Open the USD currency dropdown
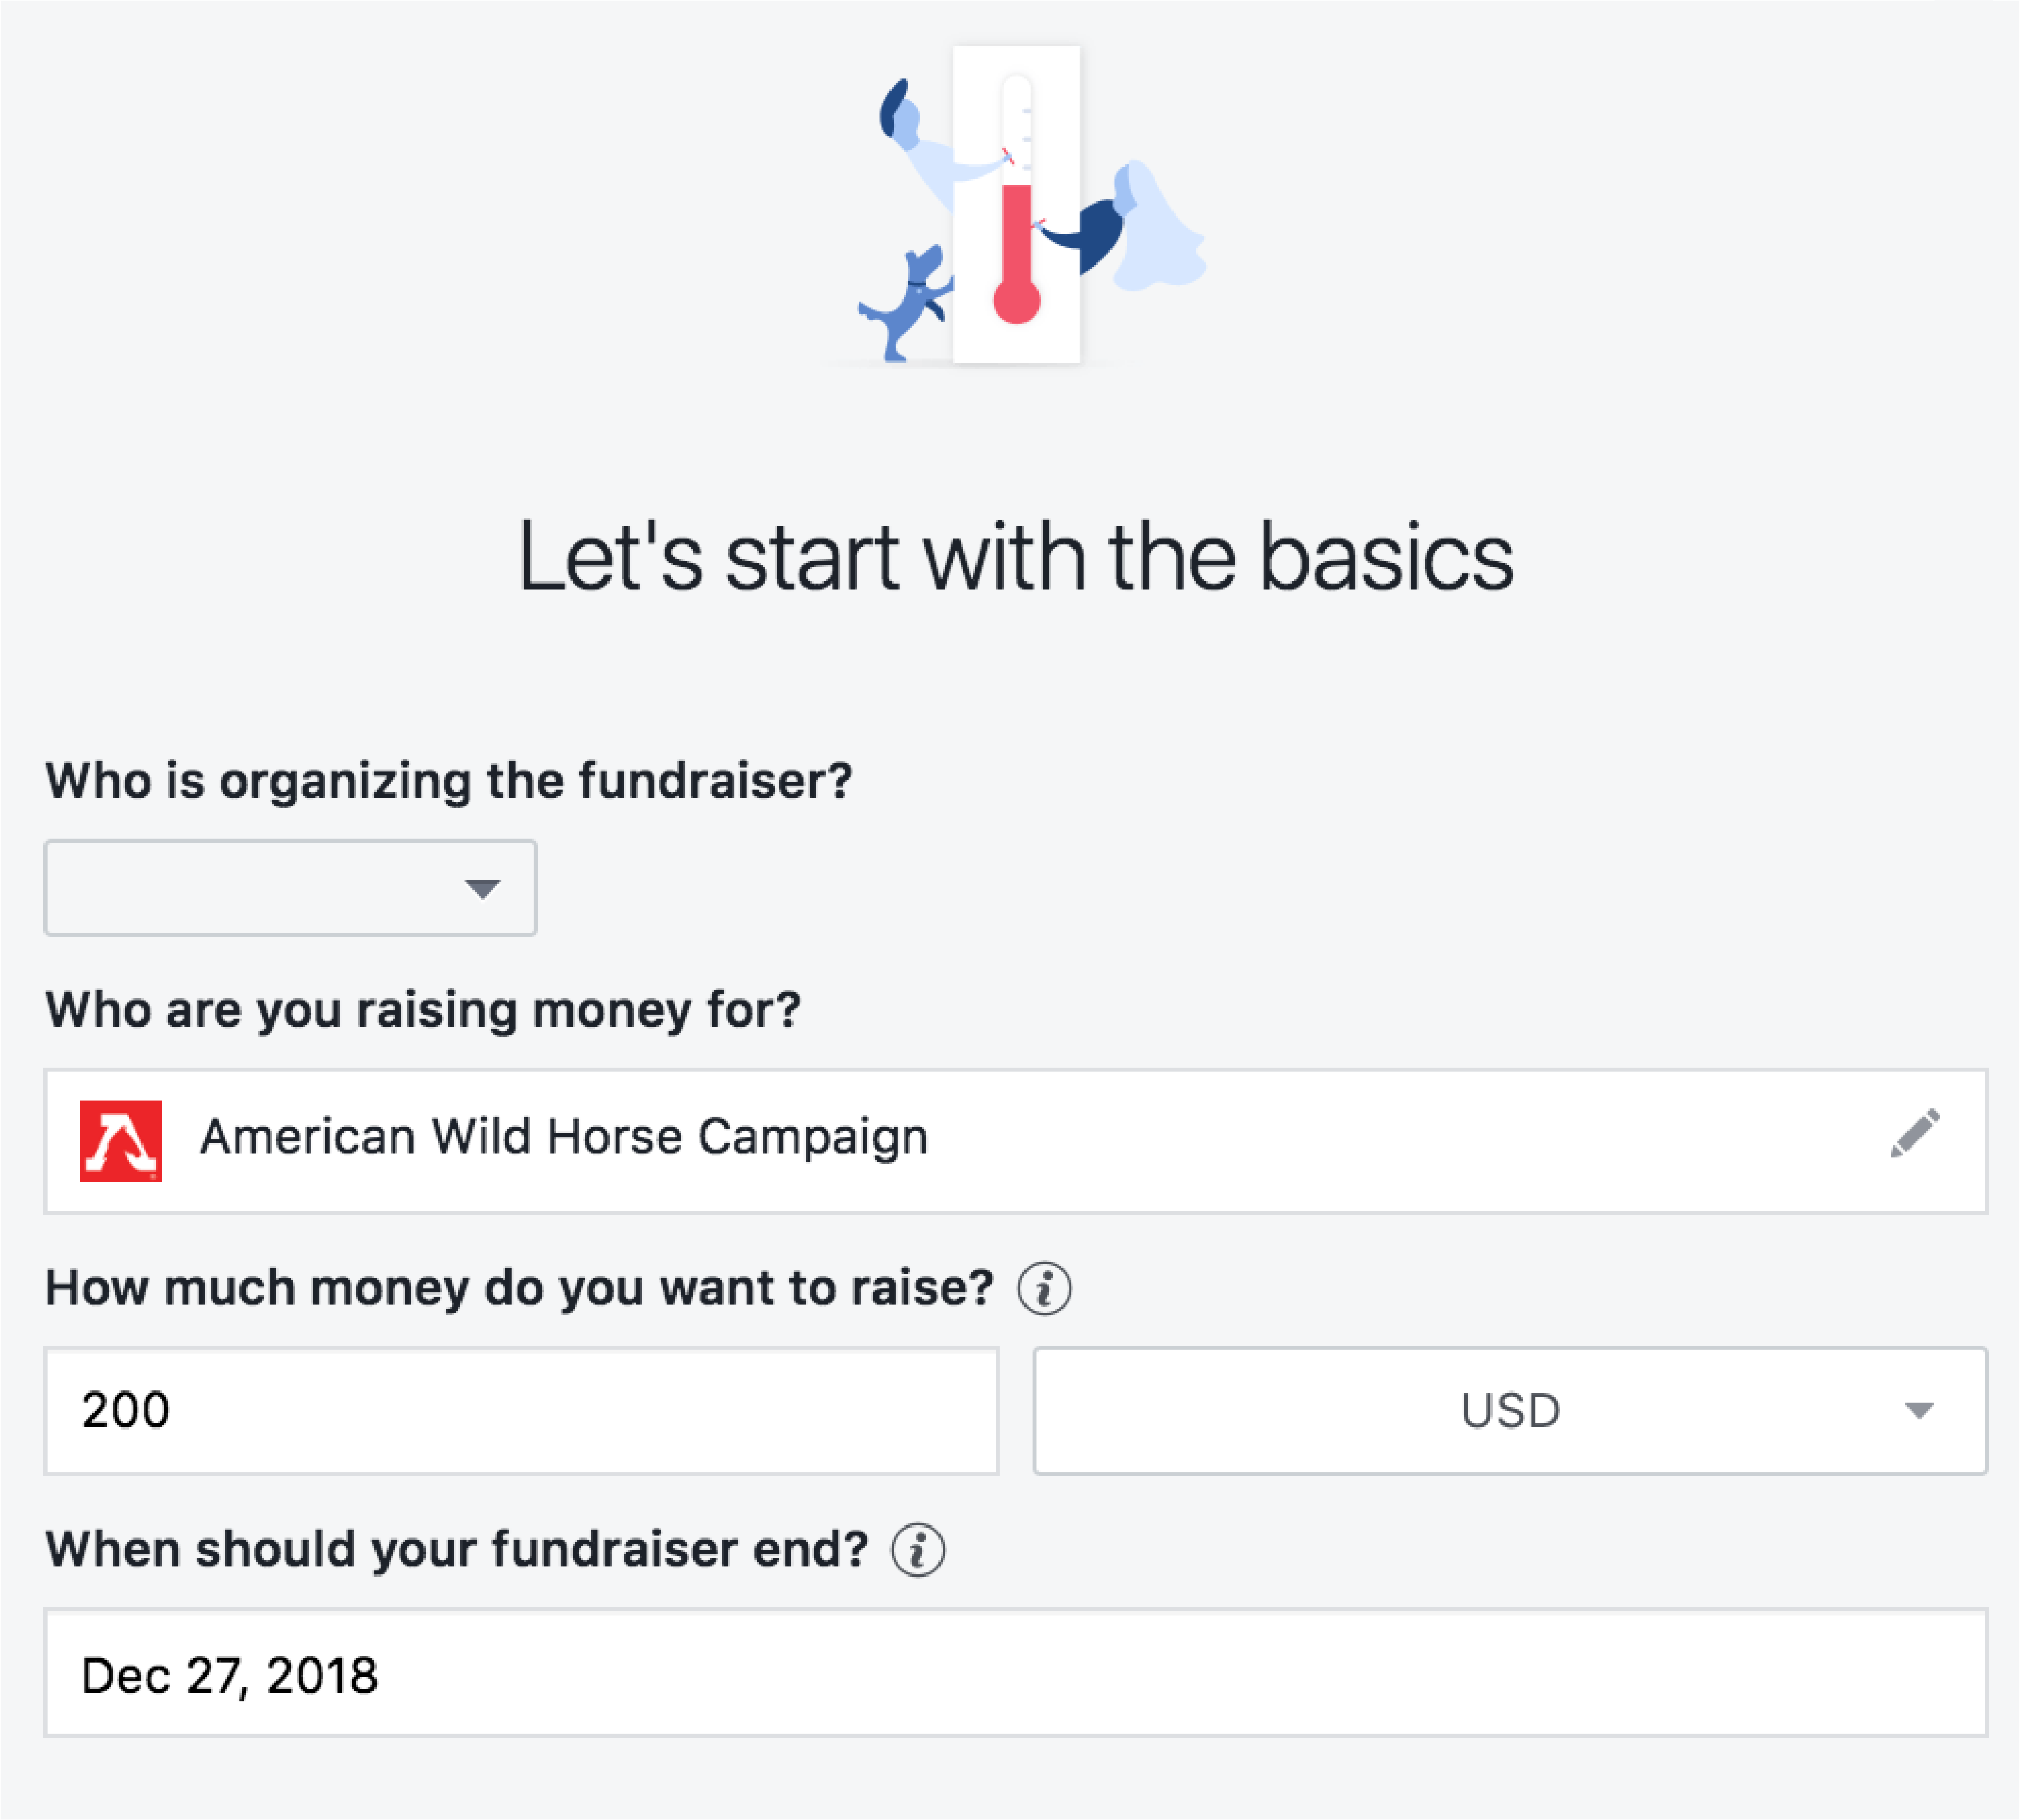 (1510, 1411)
